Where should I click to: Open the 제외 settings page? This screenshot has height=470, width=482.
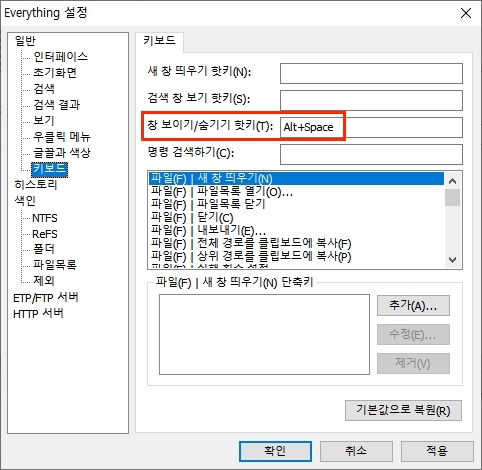click(43, 281)
